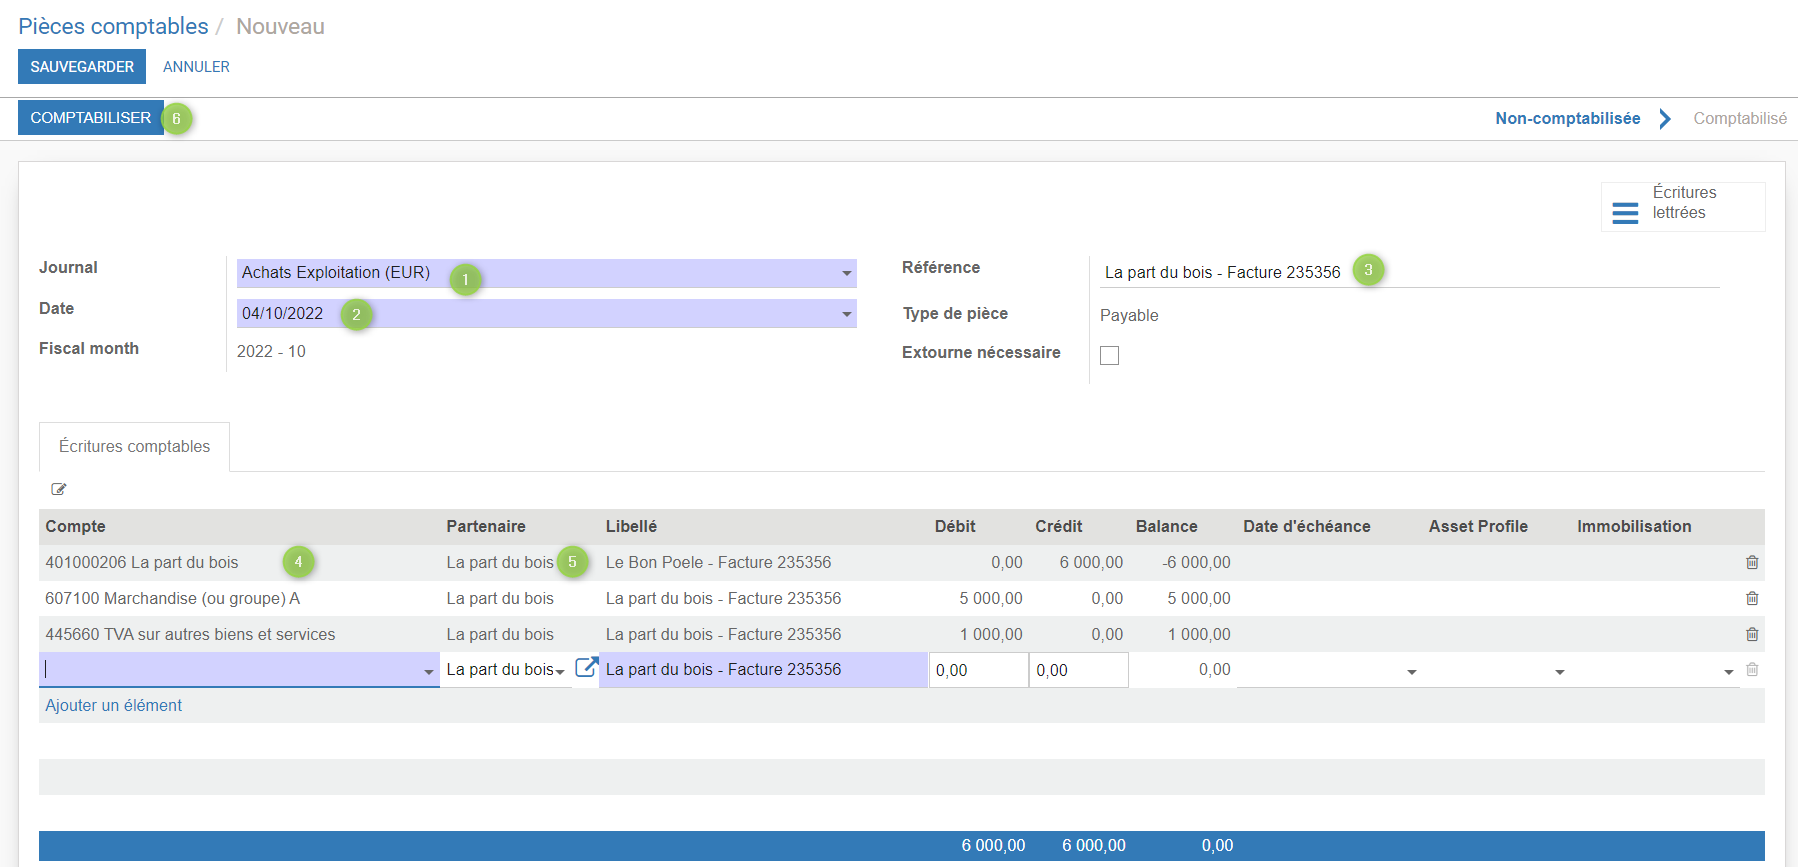1798x867 pixels.
Task: Open the Date picker dropdown
Action: point(847,314)
